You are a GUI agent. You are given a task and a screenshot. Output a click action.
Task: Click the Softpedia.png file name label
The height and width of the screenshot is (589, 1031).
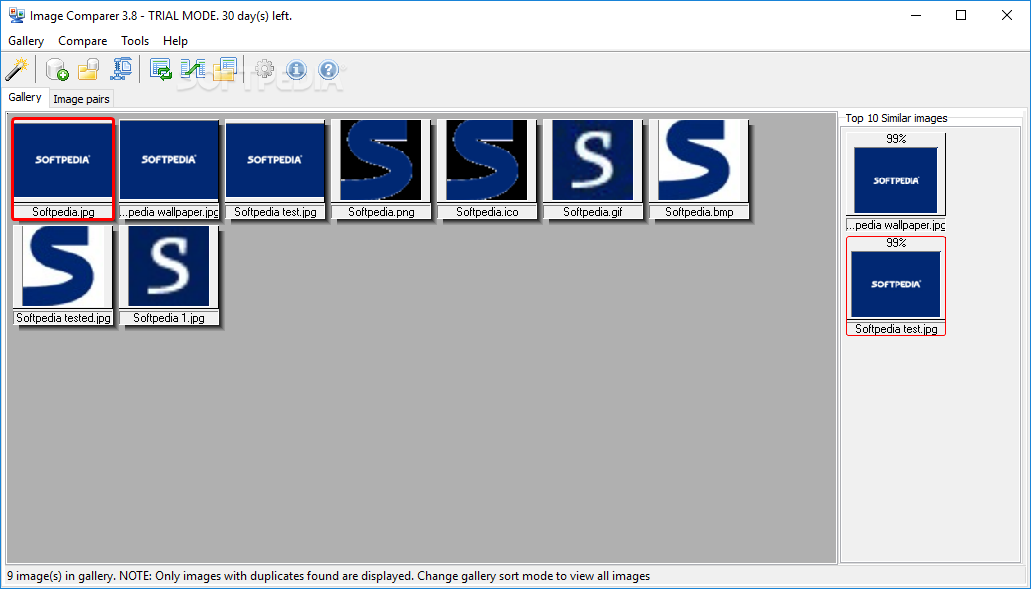point(381,212)
